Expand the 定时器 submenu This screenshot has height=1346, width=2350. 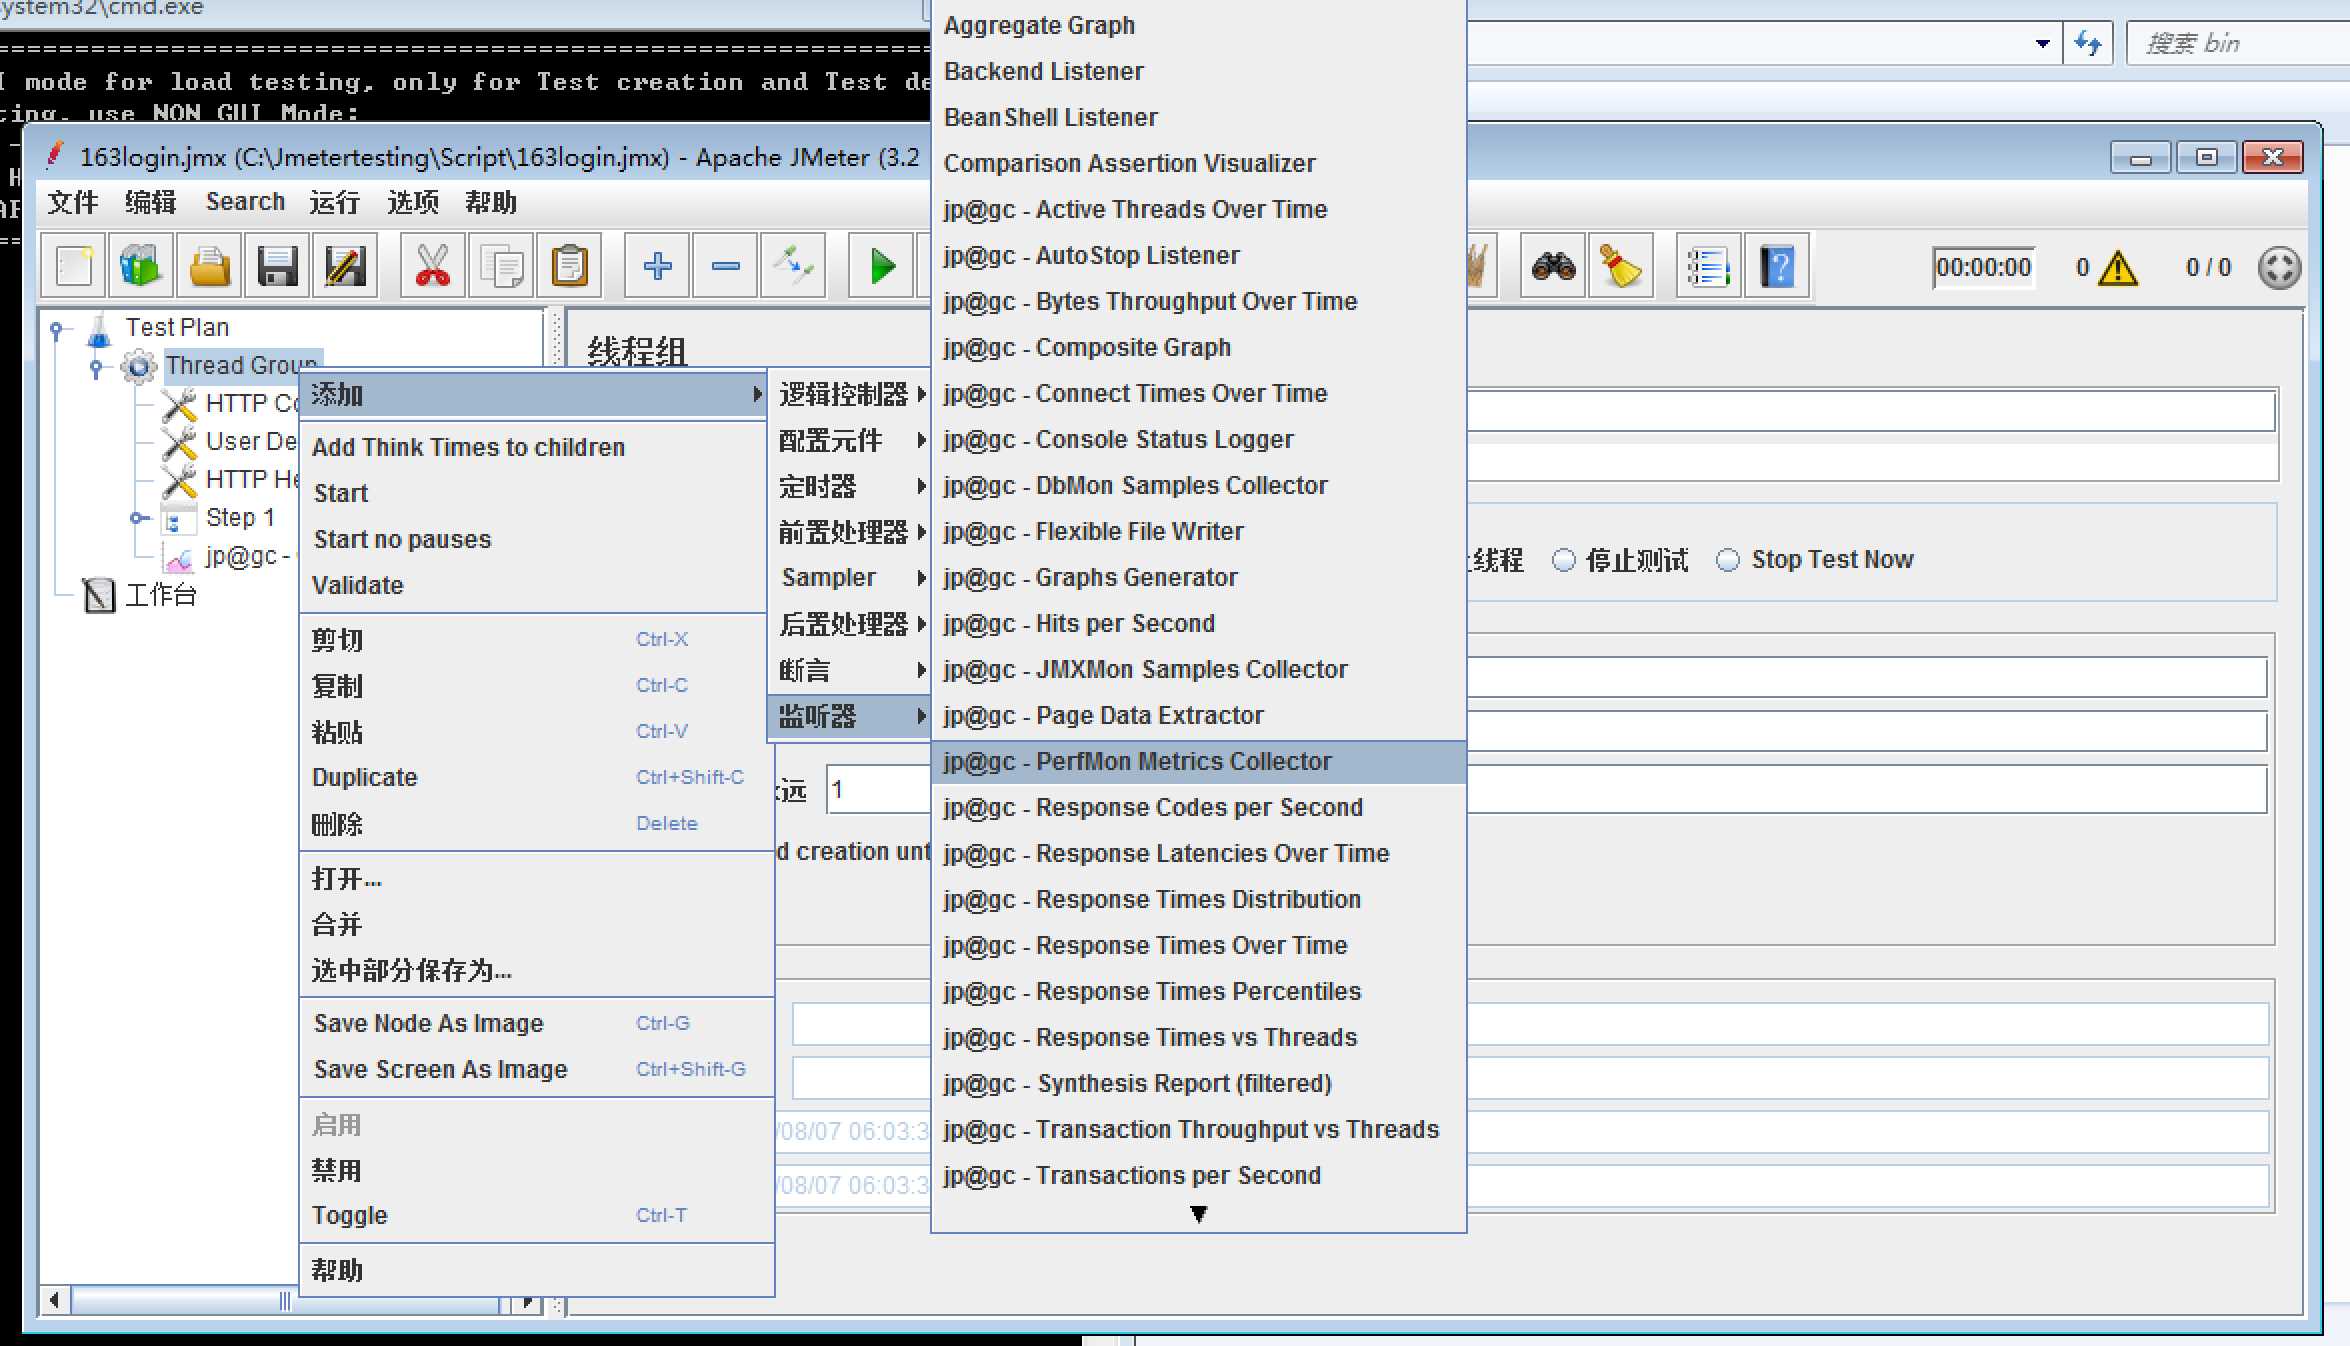click(x=850, y=486)
